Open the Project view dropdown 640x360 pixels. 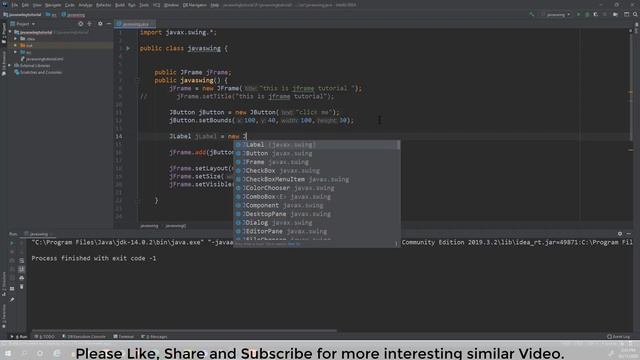coord(23,24)
